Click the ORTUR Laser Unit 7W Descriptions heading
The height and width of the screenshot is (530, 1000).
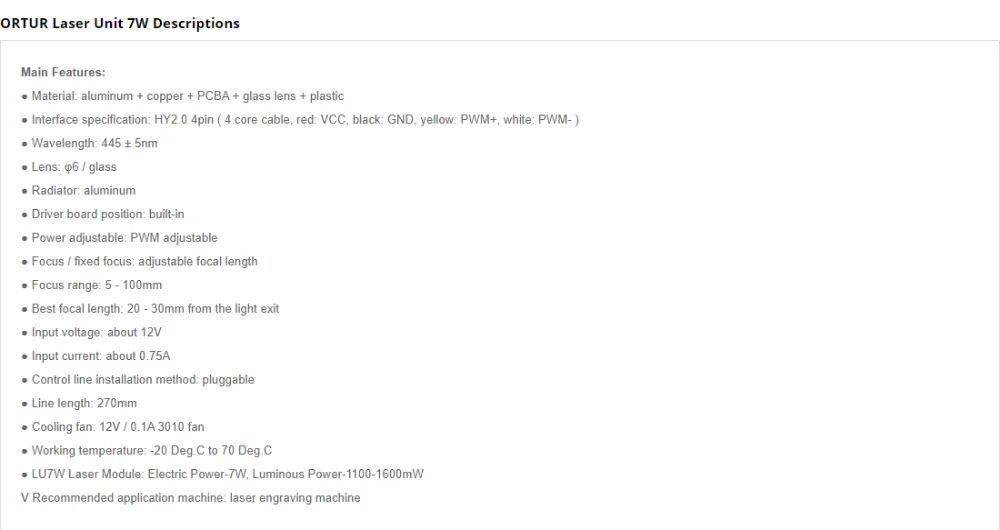point(120,23)
